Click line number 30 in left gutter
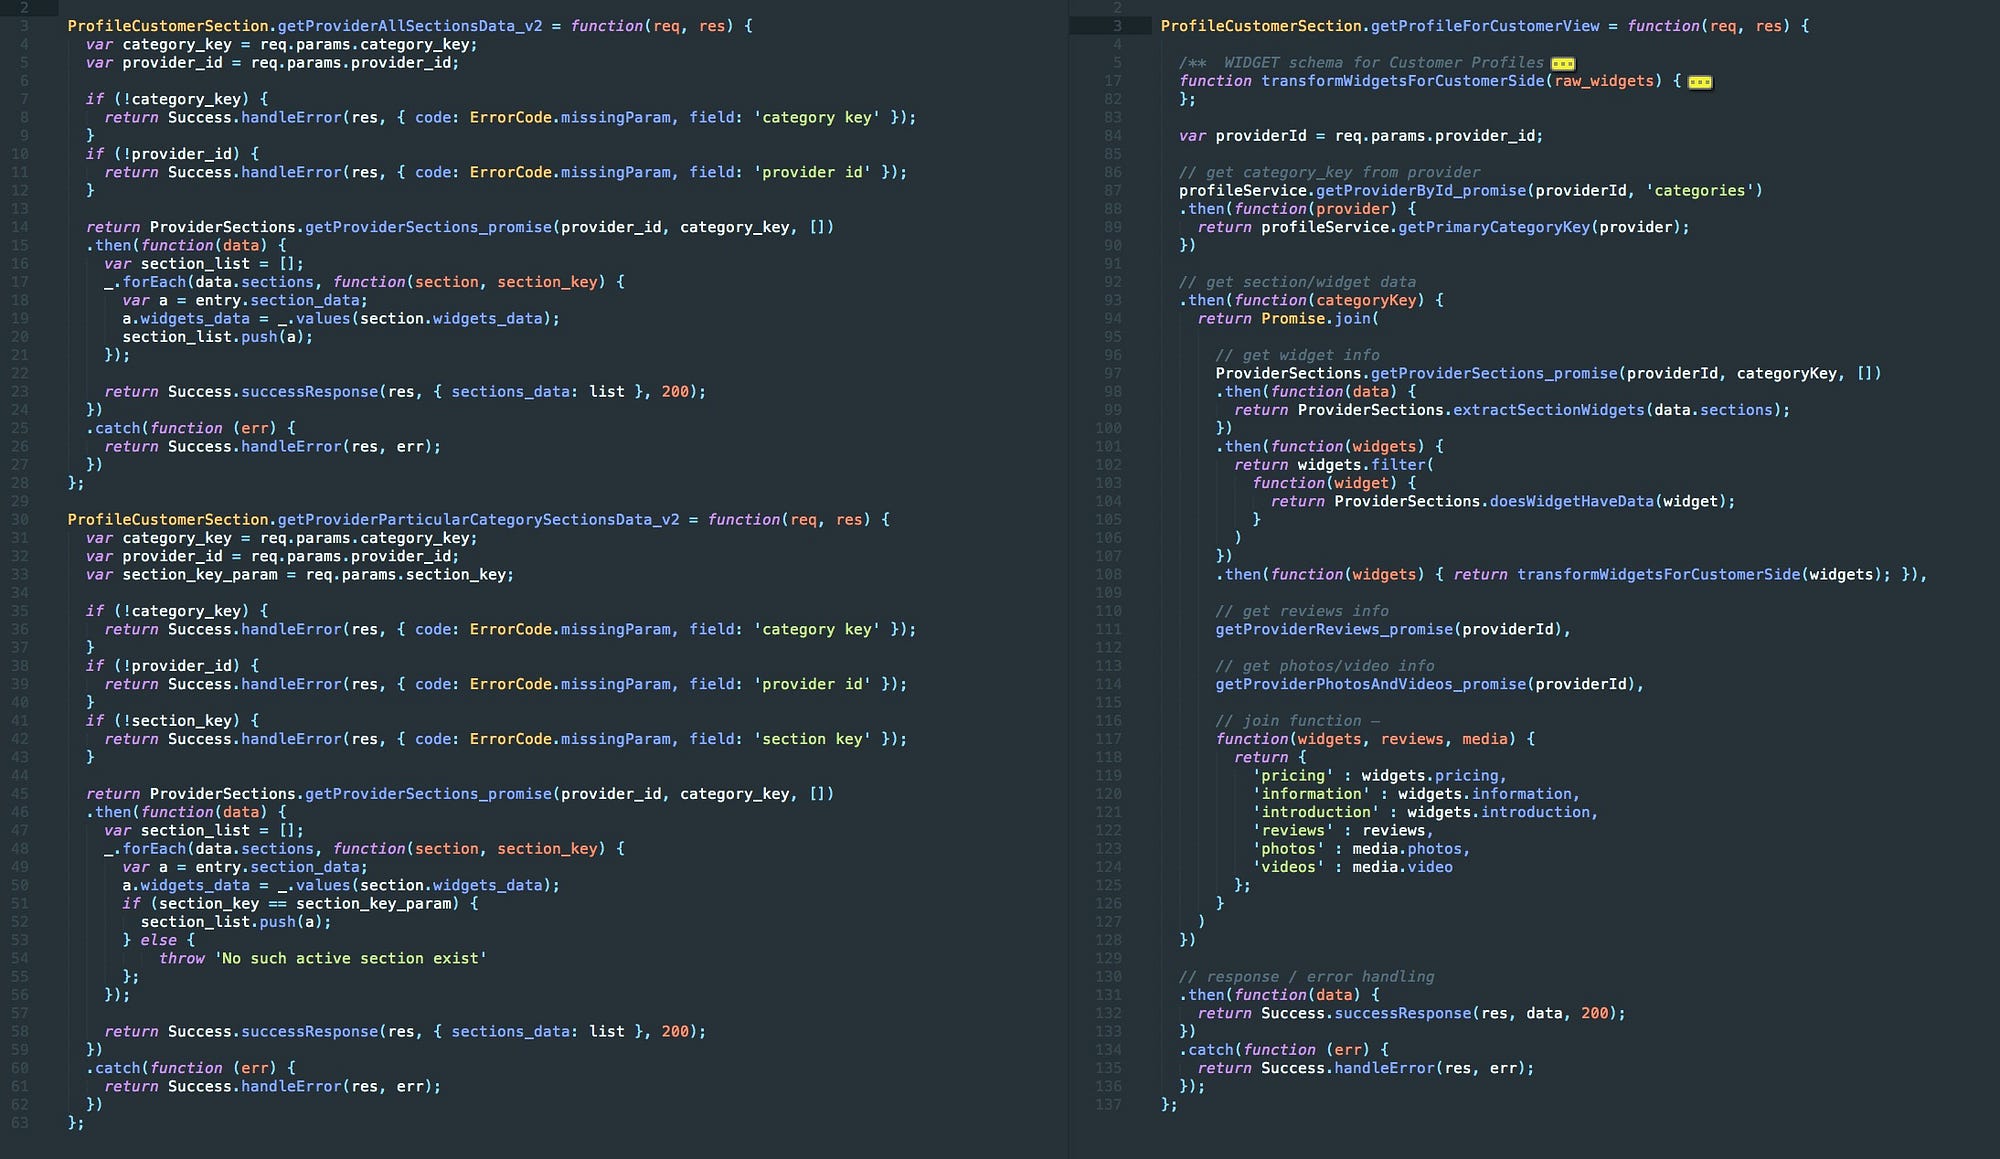 20,520
